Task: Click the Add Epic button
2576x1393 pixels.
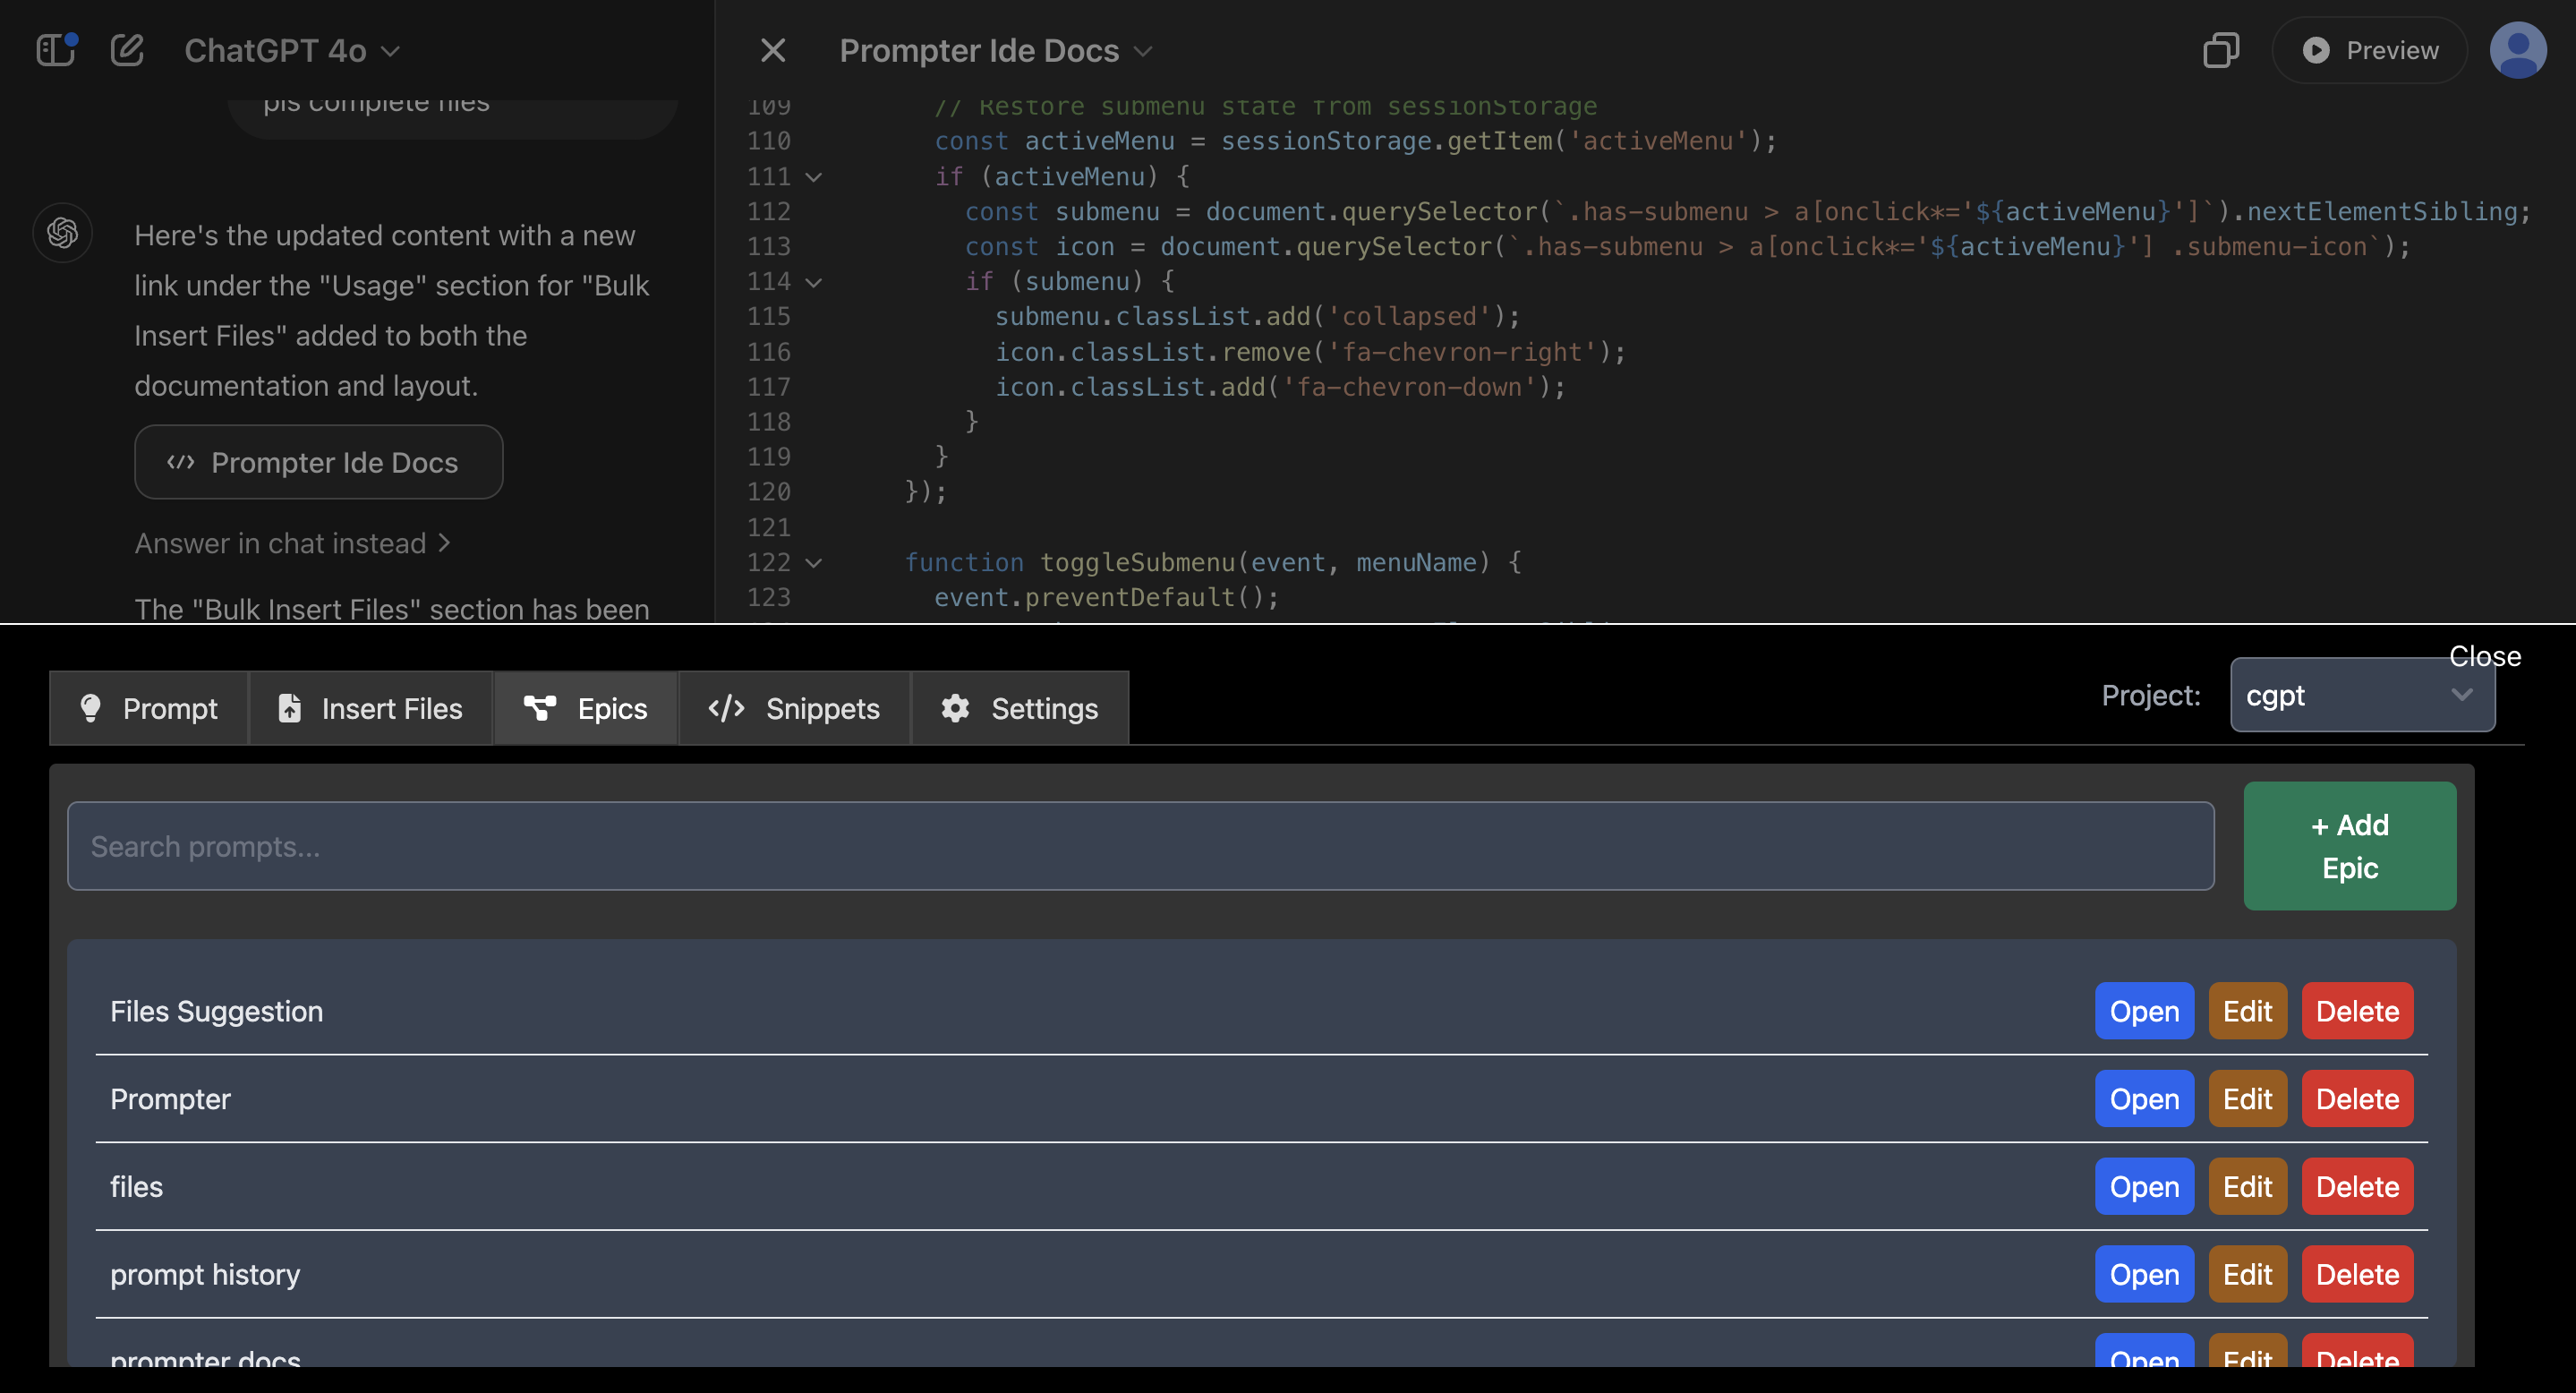Action: click(x=2349, y=846)
